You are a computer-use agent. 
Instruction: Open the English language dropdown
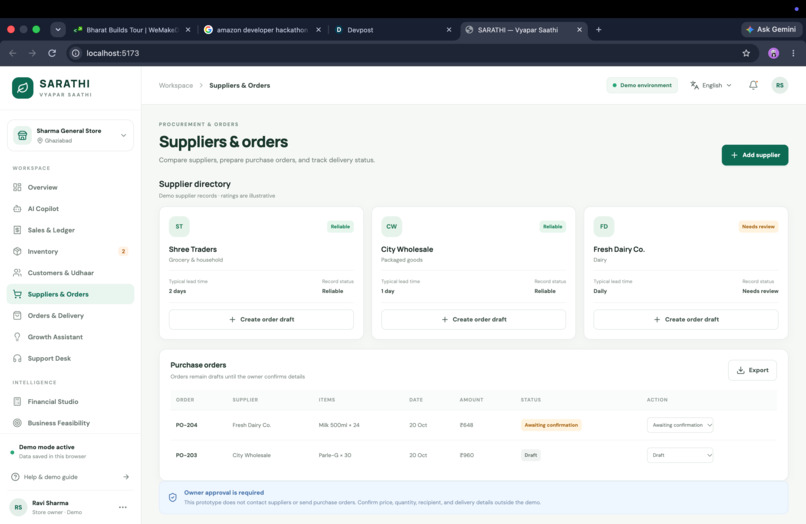point(711,85)
